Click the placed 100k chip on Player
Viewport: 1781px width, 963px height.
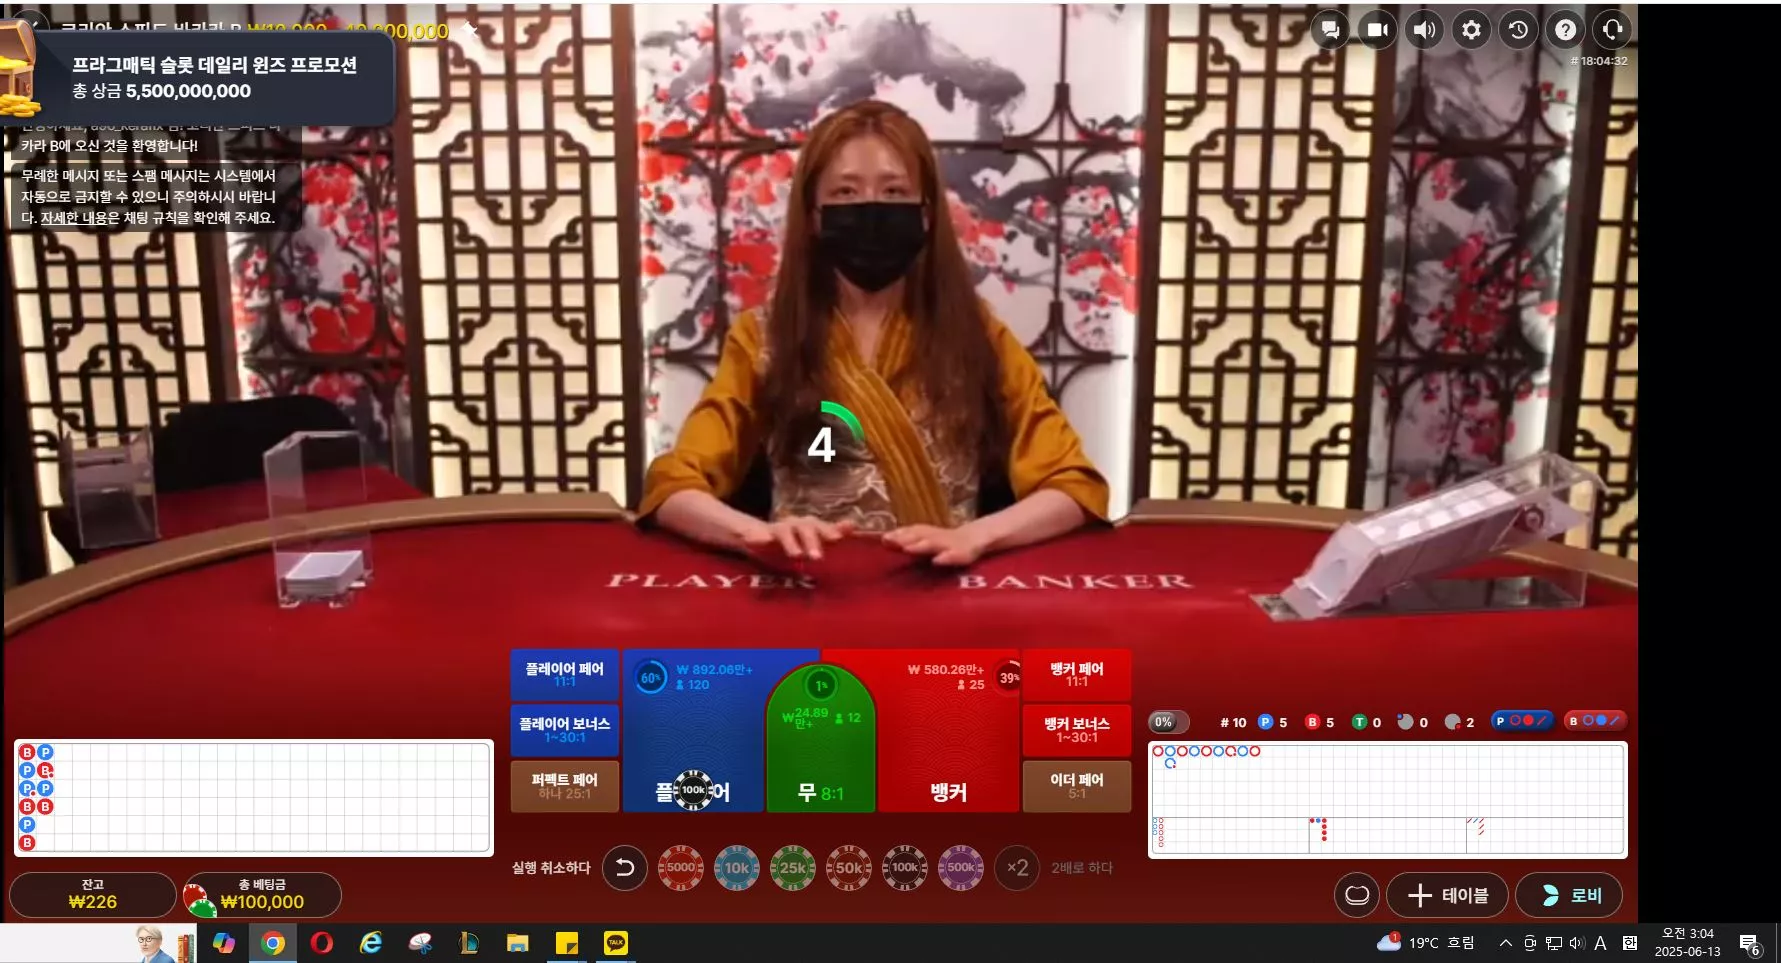693,790
